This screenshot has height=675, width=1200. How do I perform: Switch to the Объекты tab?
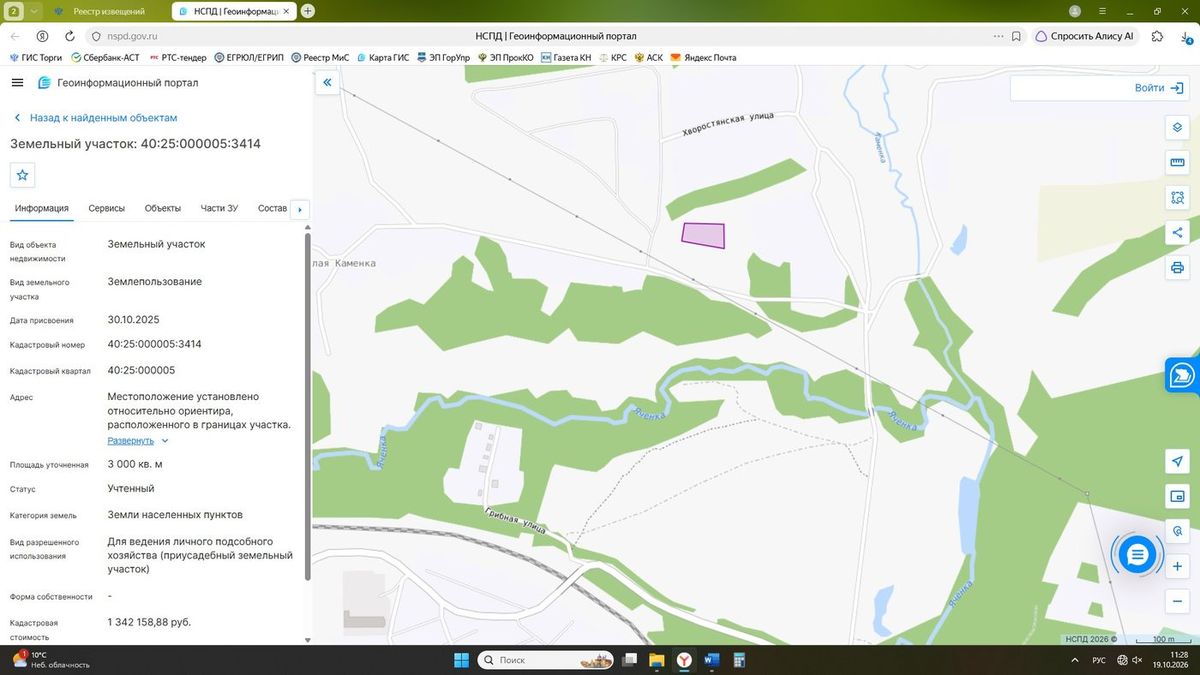click(x=163, y=208)
